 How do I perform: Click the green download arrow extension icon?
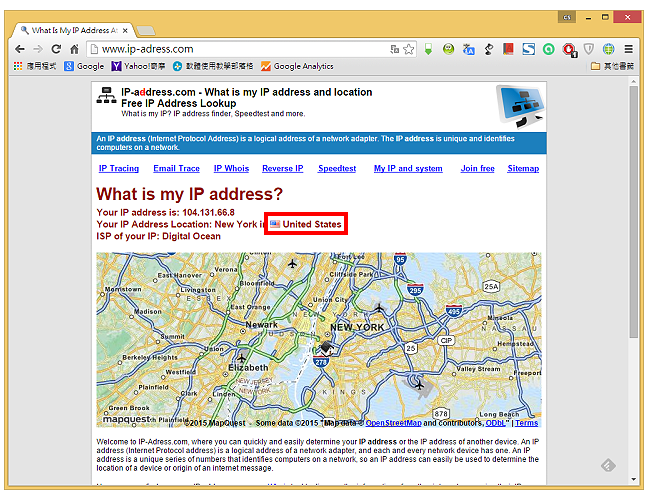(428, 49)
